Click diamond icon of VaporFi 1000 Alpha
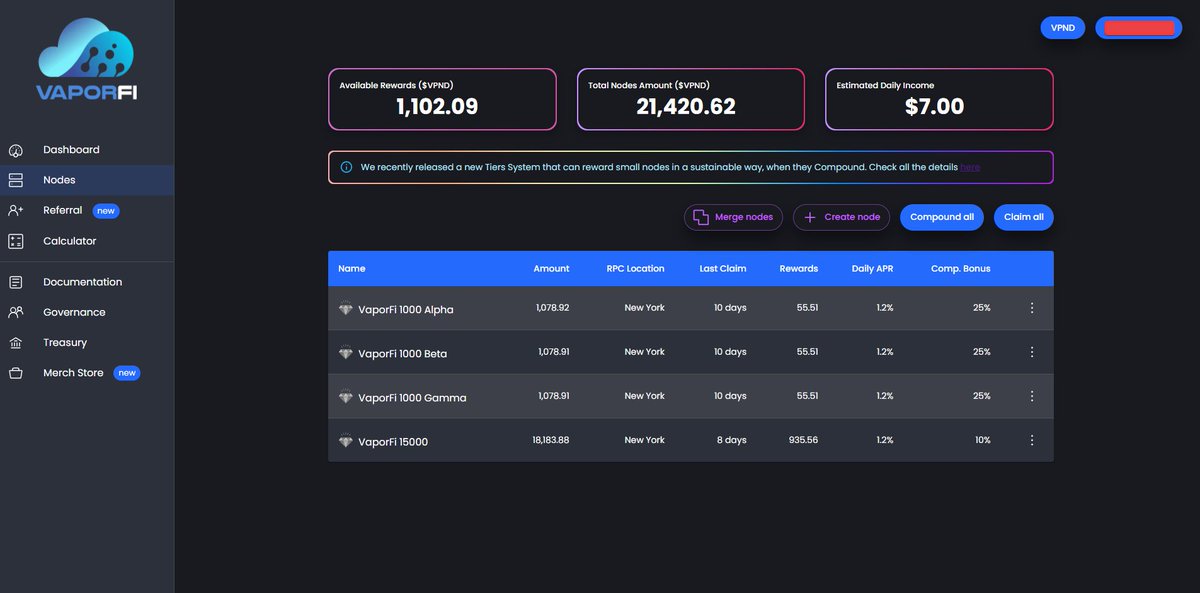Image resolution: width=1200 pixels, height=593 pixels. click(x=346, y=309)
